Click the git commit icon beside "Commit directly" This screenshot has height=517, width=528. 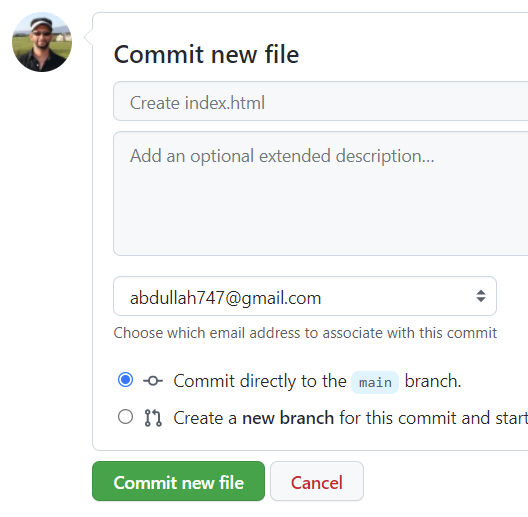point(153,381)
